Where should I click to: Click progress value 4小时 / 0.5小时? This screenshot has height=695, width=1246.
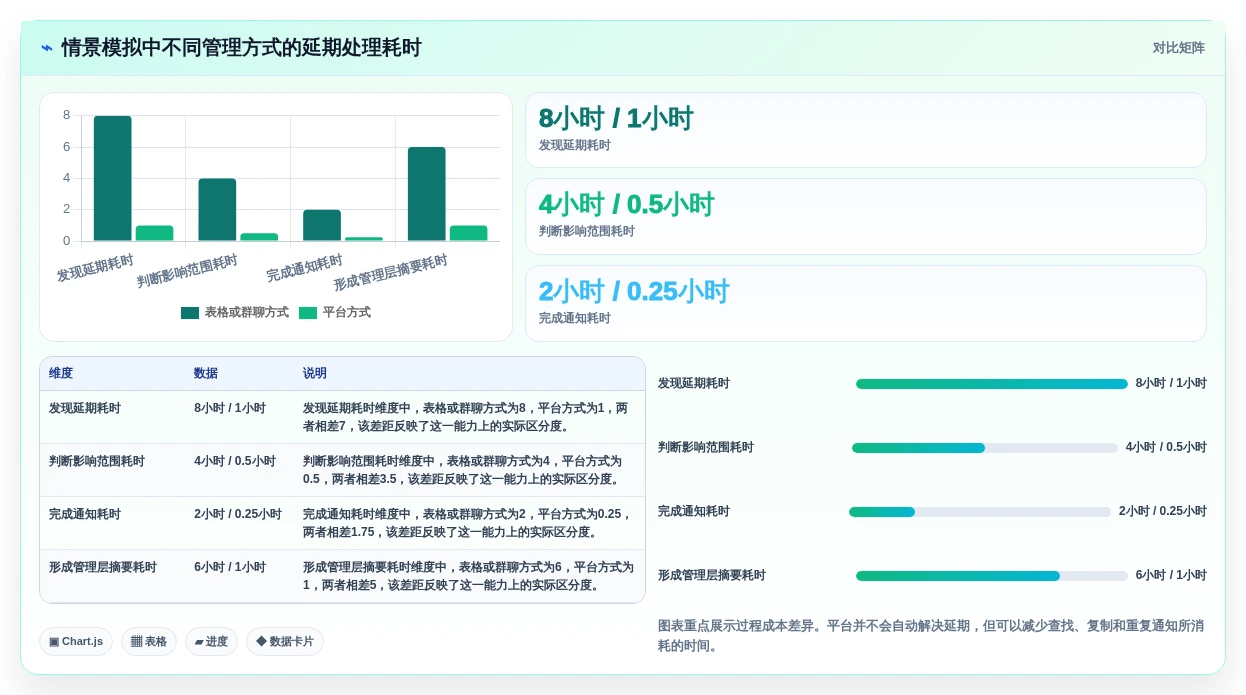pyautogui.click(x=1166, y=448)
